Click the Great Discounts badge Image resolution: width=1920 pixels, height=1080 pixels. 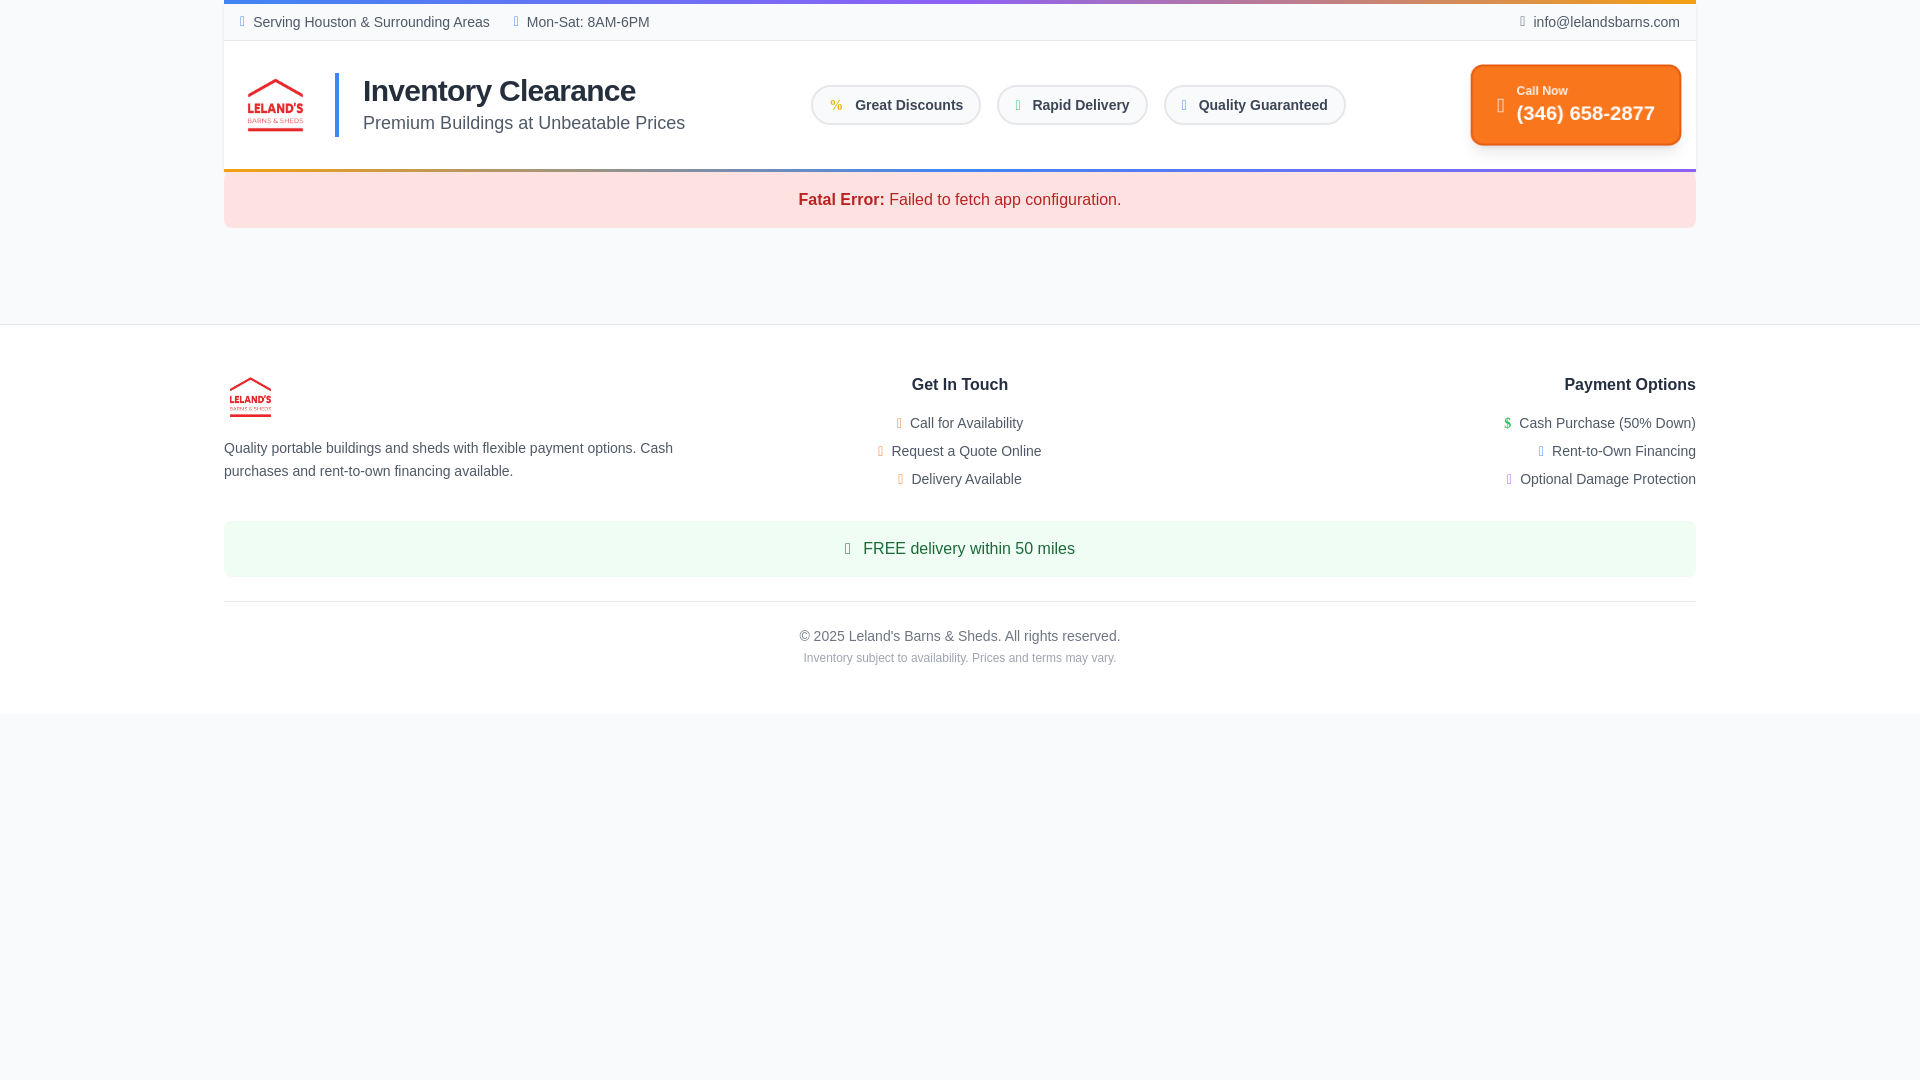[895, 105]
